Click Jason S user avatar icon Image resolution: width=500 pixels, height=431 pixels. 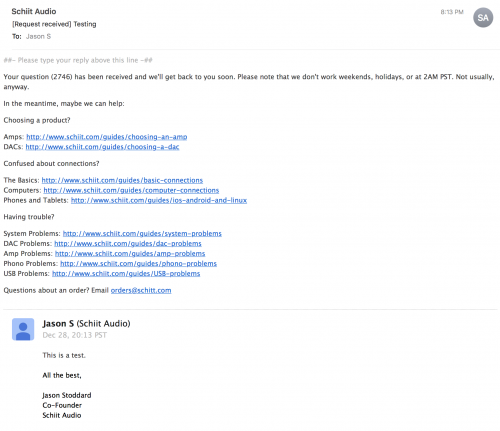23,329
